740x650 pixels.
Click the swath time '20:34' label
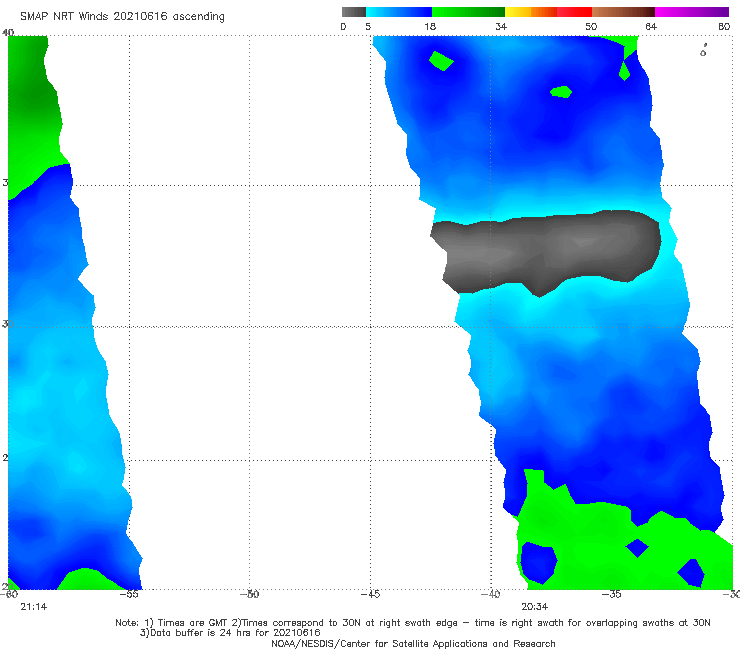pos(534,607)
